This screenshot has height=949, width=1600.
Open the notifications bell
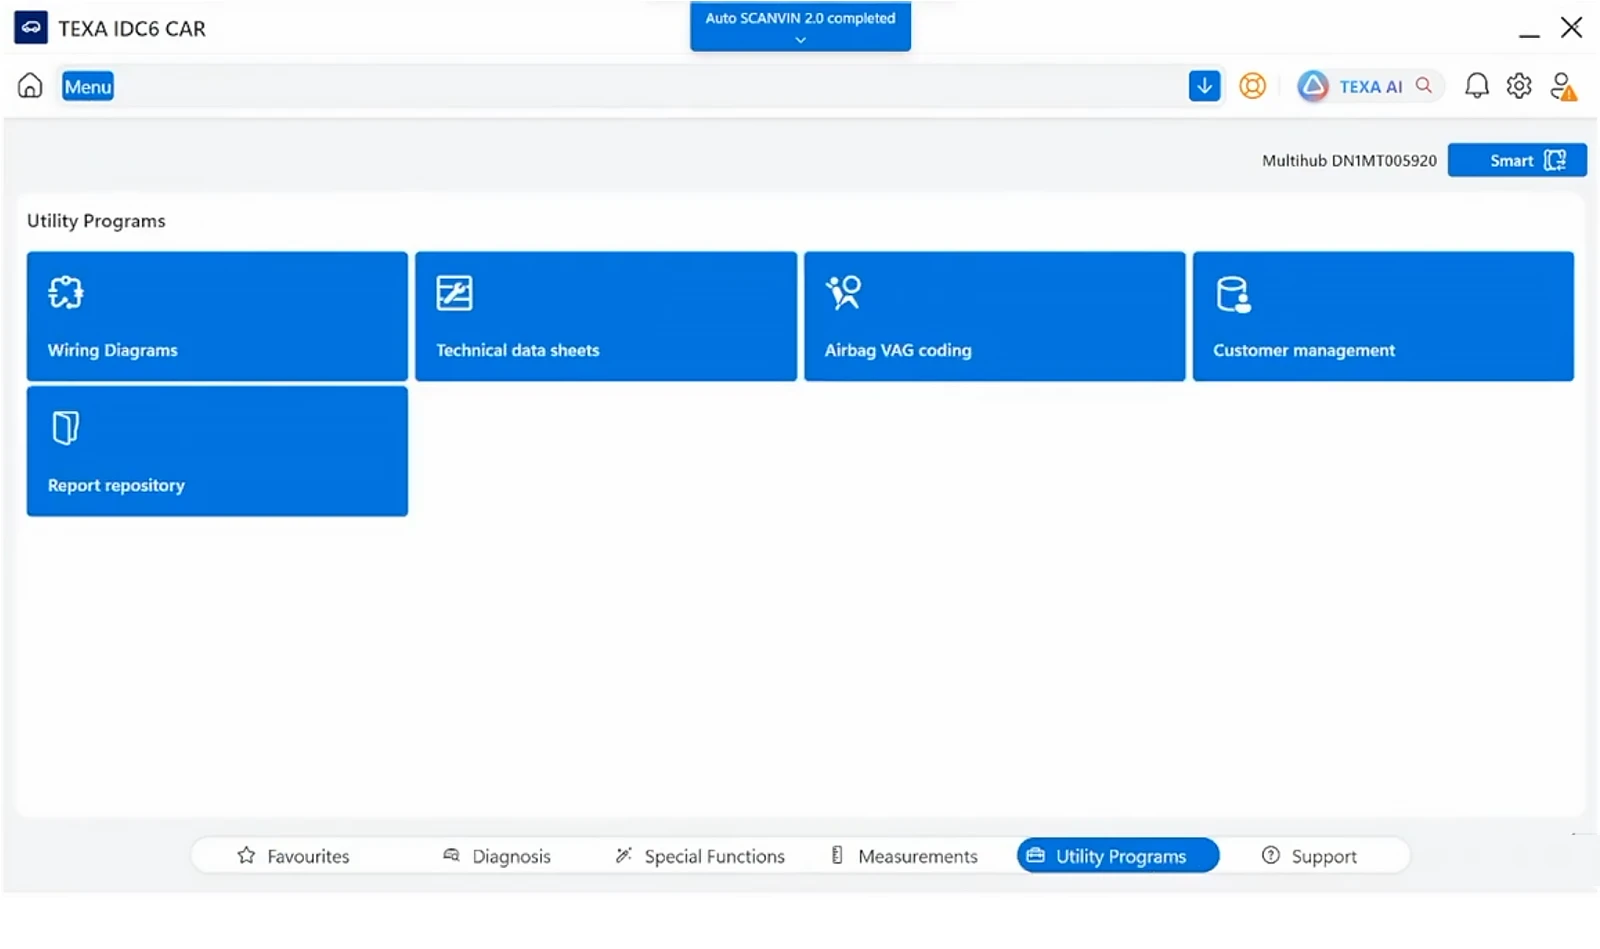(x=1476, y=86)
